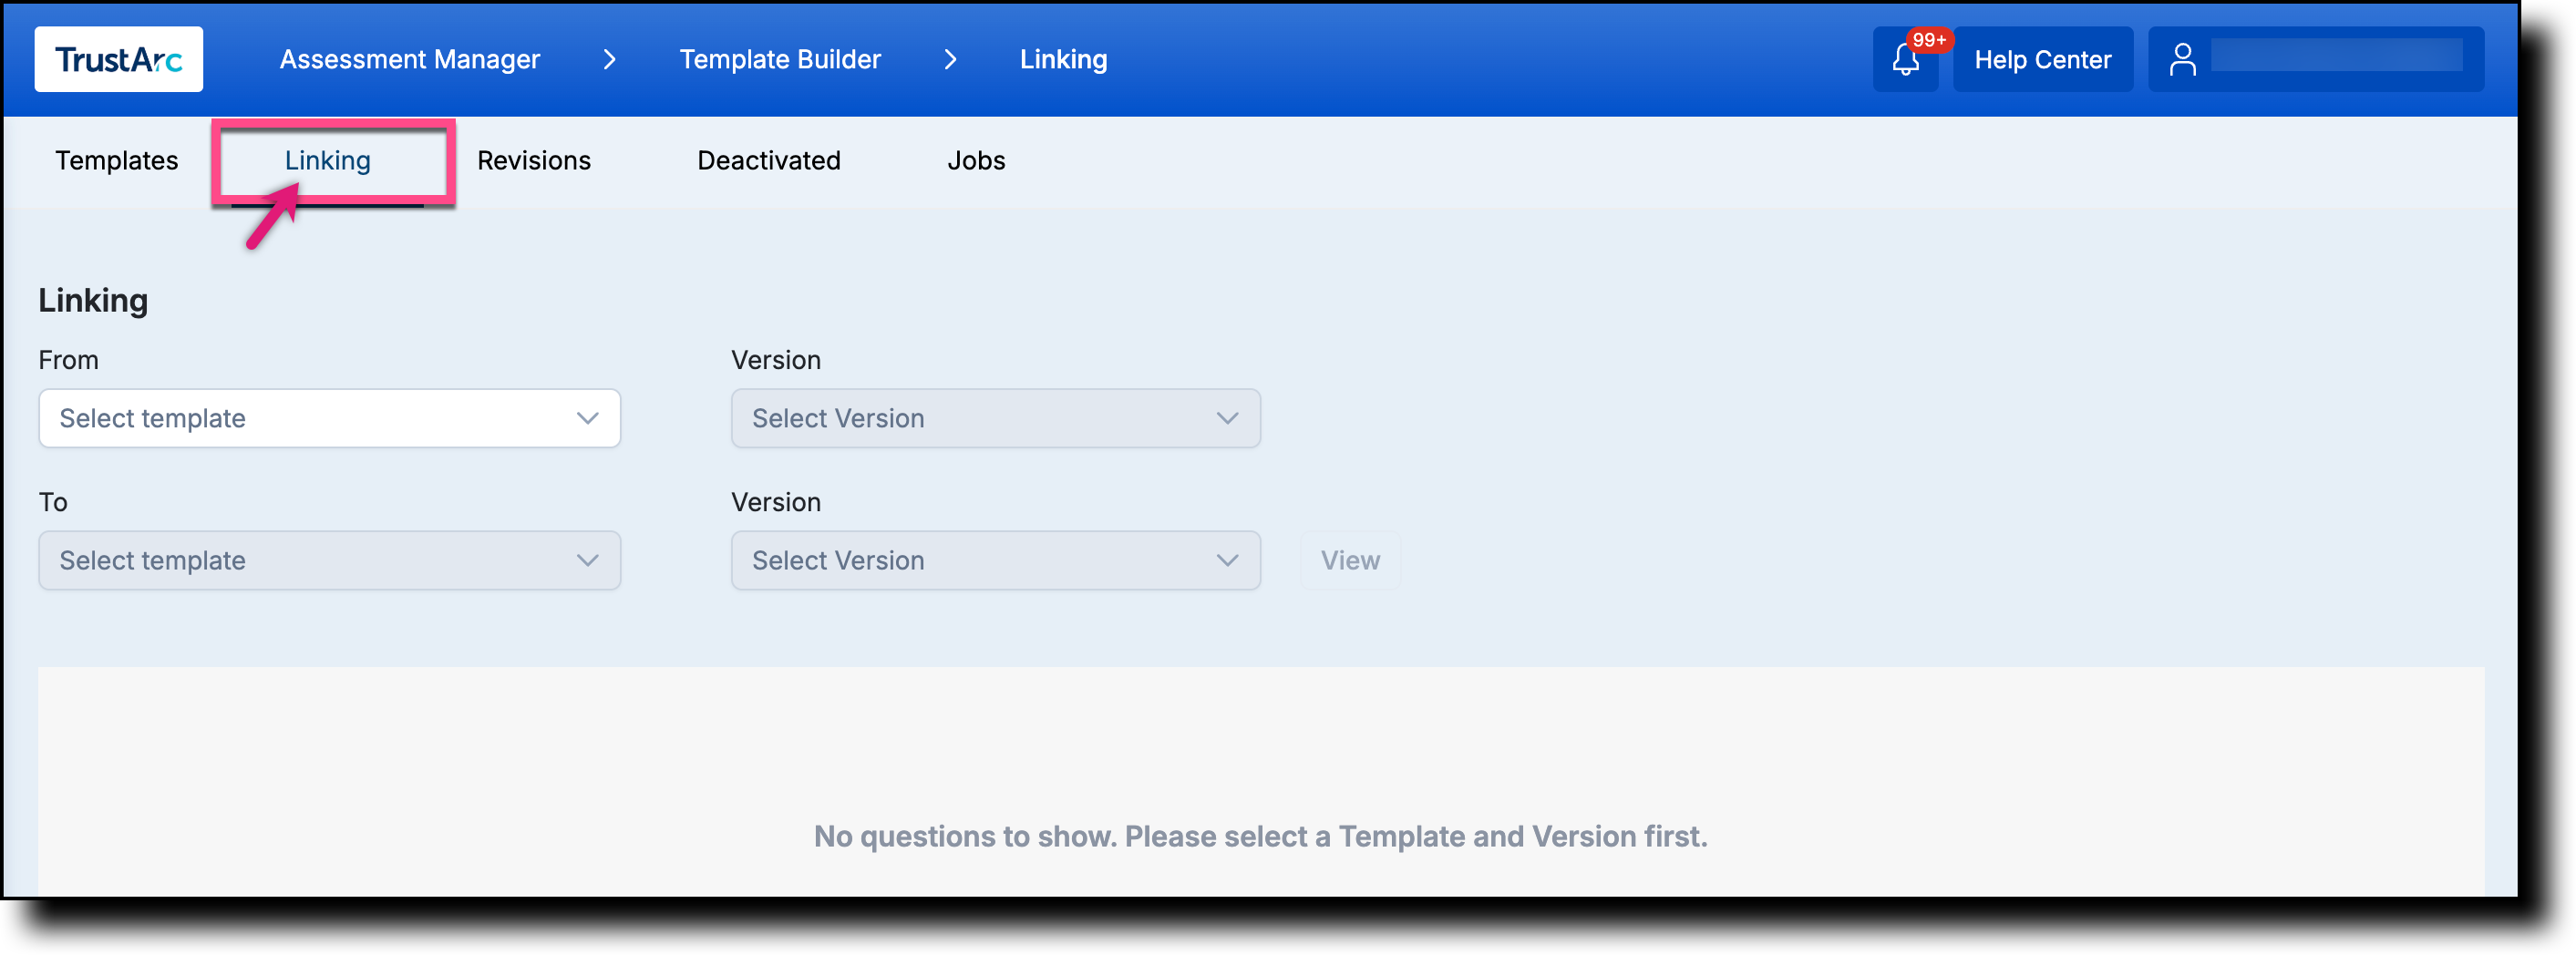Click the chevron on the To version field
This screenshot has height=955, width=2576.
pos(1227,560)
